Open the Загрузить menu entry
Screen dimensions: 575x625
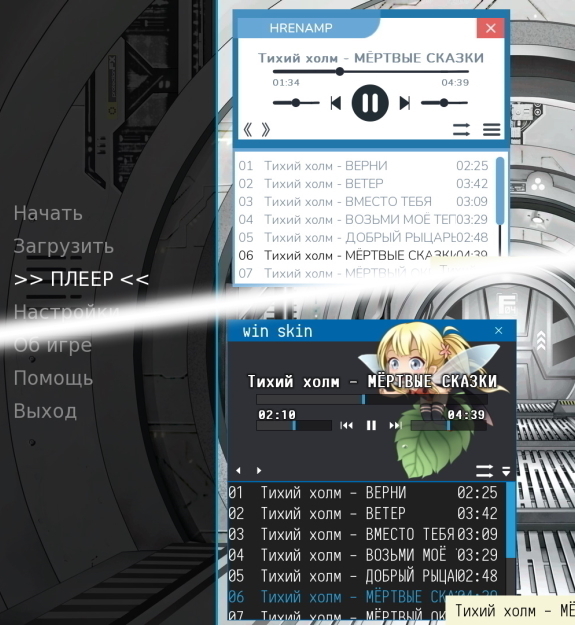pyautogui.click(x=64, y=246)
